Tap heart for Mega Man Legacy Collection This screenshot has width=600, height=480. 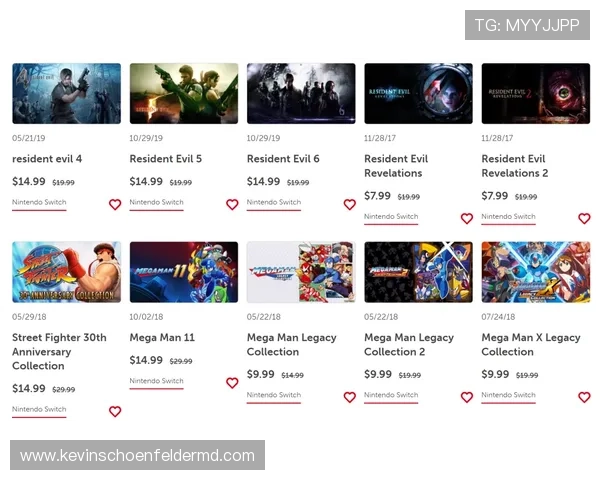pyautogui.click(x=349, y=397)
